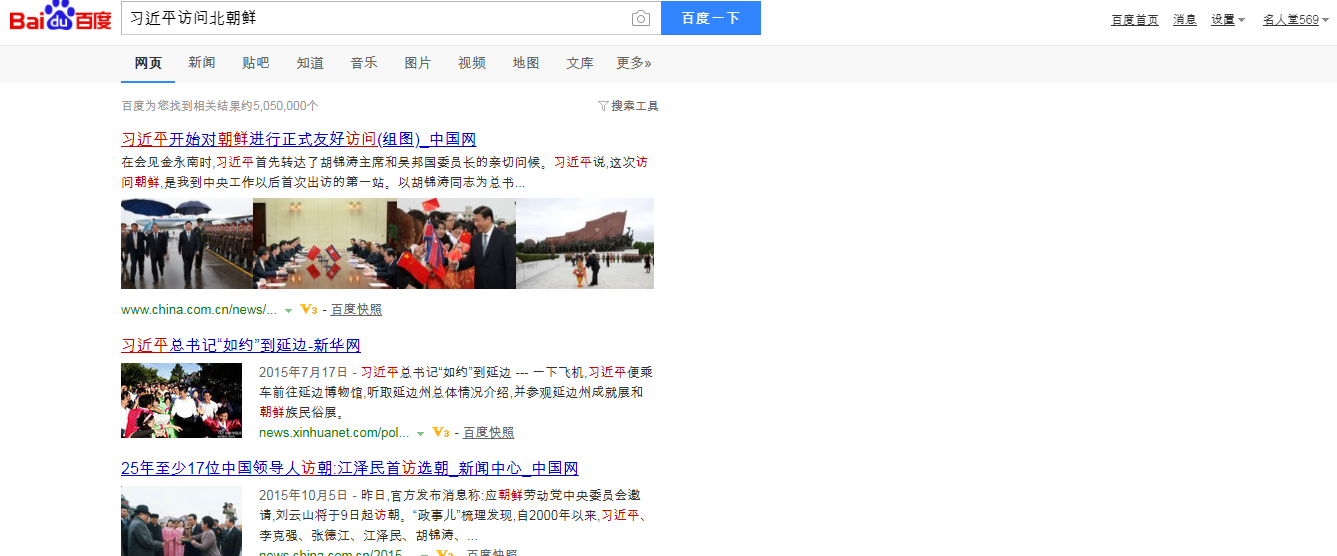
Task: Switch to the 新闻 tab
Action: point(202,63)
